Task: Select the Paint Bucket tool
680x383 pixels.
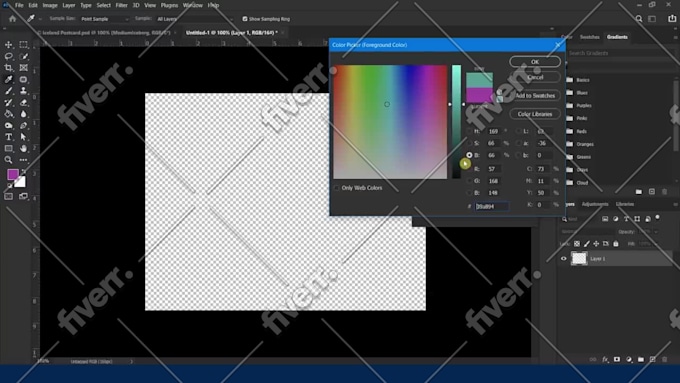Action: 8,114
